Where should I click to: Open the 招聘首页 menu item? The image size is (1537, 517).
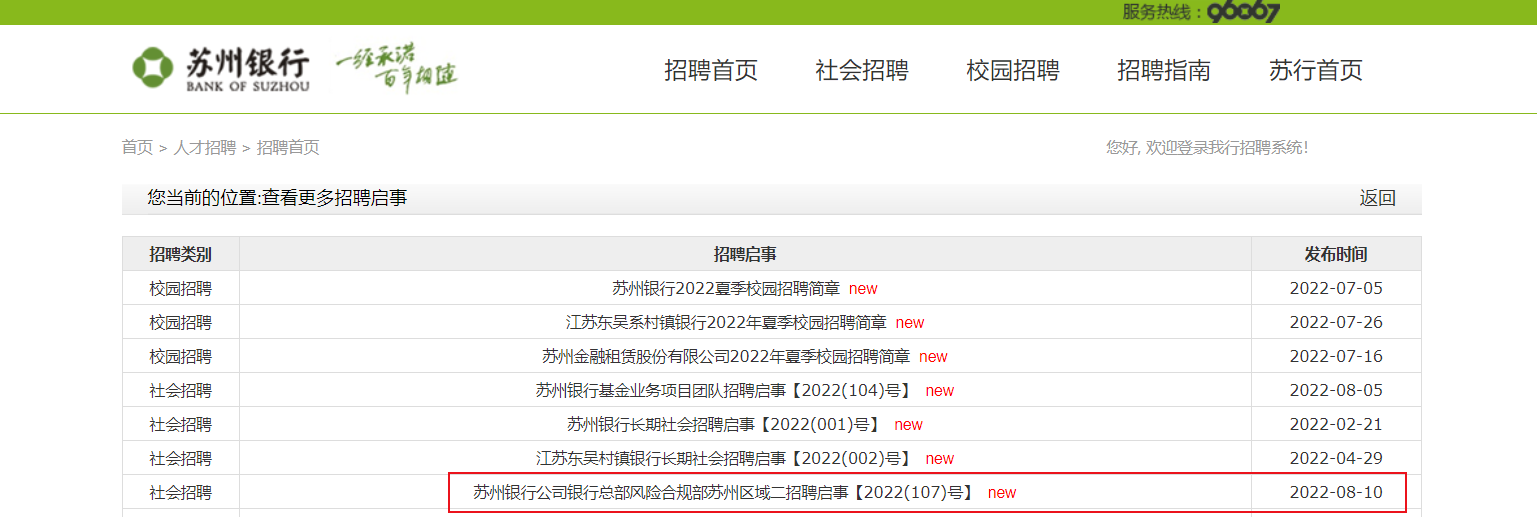[x=711, y=70]
